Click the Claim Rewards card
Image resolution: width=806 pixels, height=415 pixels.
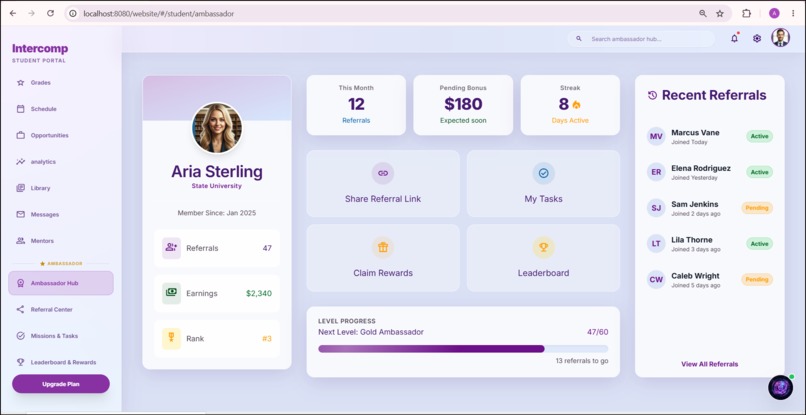pyautogui.click(x=383, y=258)
